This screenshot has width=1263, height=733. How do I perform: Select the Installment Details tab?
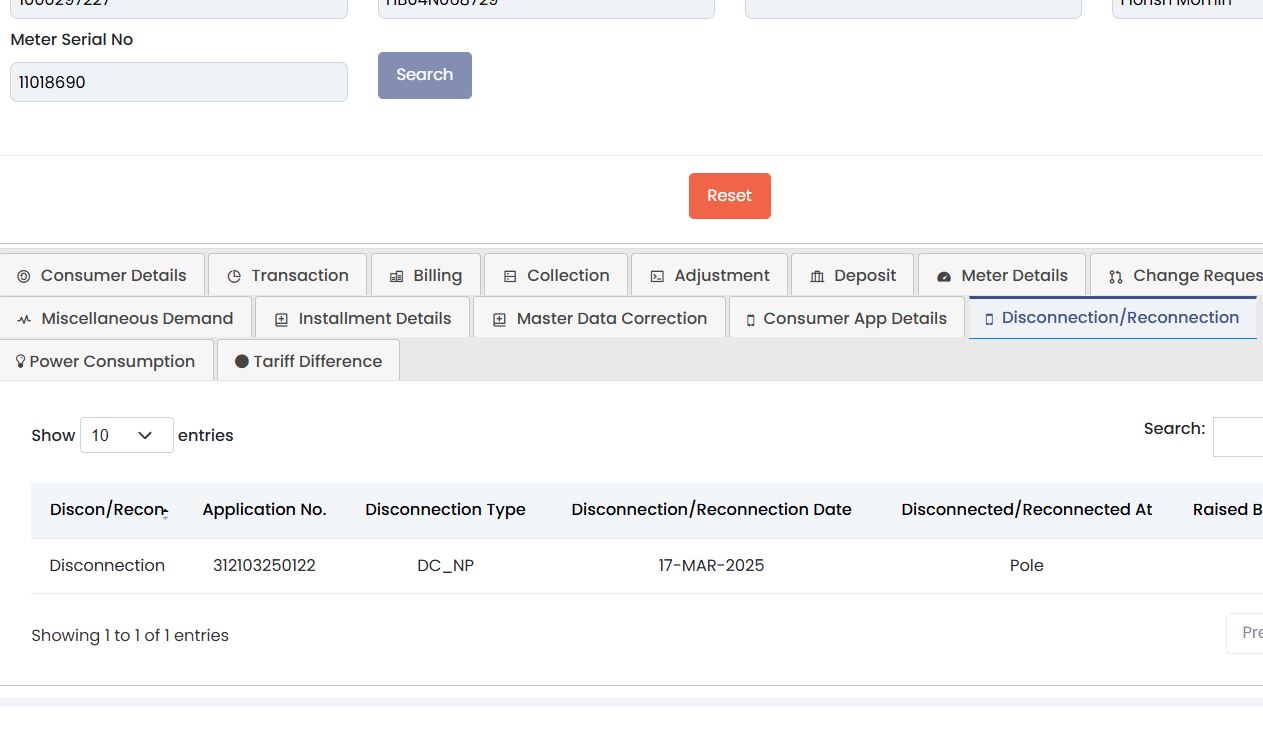coord(362,318)
